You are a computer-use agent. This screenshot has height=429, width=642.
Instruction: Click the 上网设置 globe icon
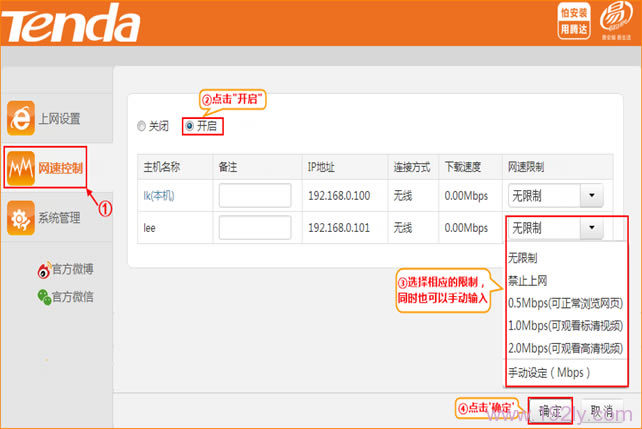pos(21,118)
